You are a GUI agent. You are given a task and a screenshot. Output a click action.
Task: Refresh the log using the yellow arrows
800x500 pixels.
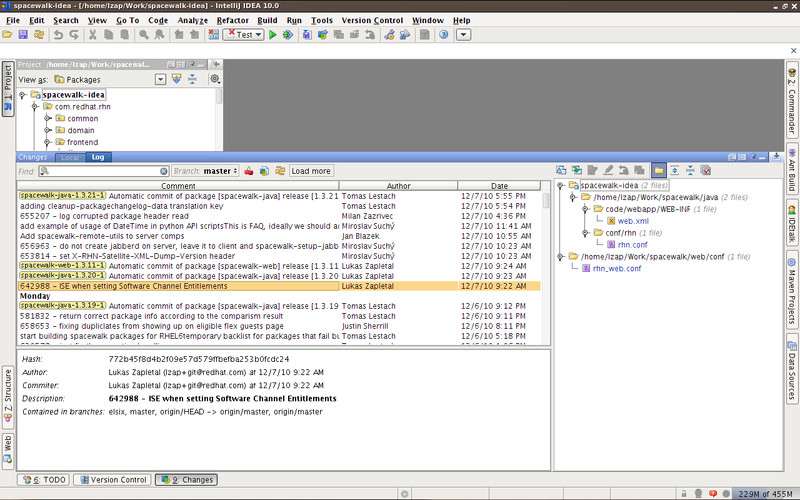point(280,171)
